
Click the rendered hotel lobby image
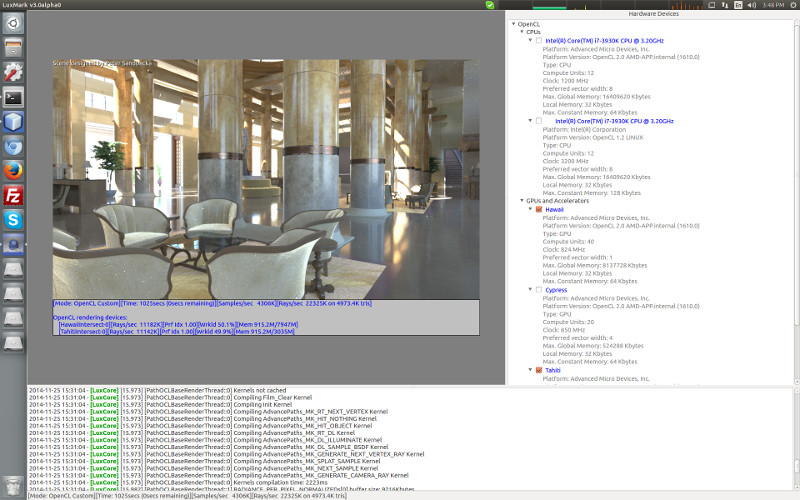click(266, 179)
